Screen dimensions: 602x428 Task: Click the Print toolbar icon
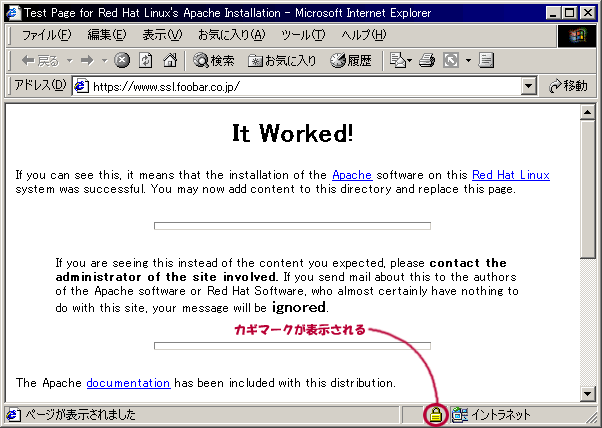tap(427, 60)
